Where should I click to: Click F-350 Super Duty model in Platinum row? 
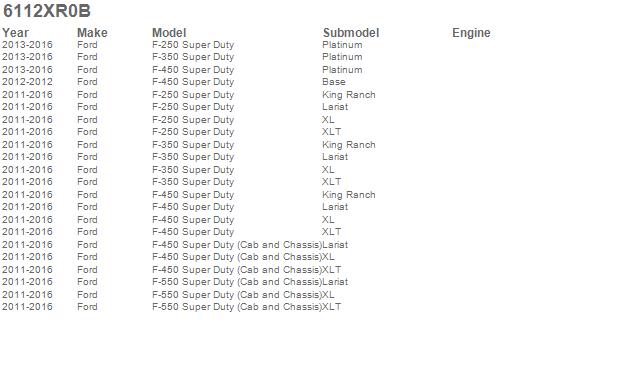[x=193, y=57]
